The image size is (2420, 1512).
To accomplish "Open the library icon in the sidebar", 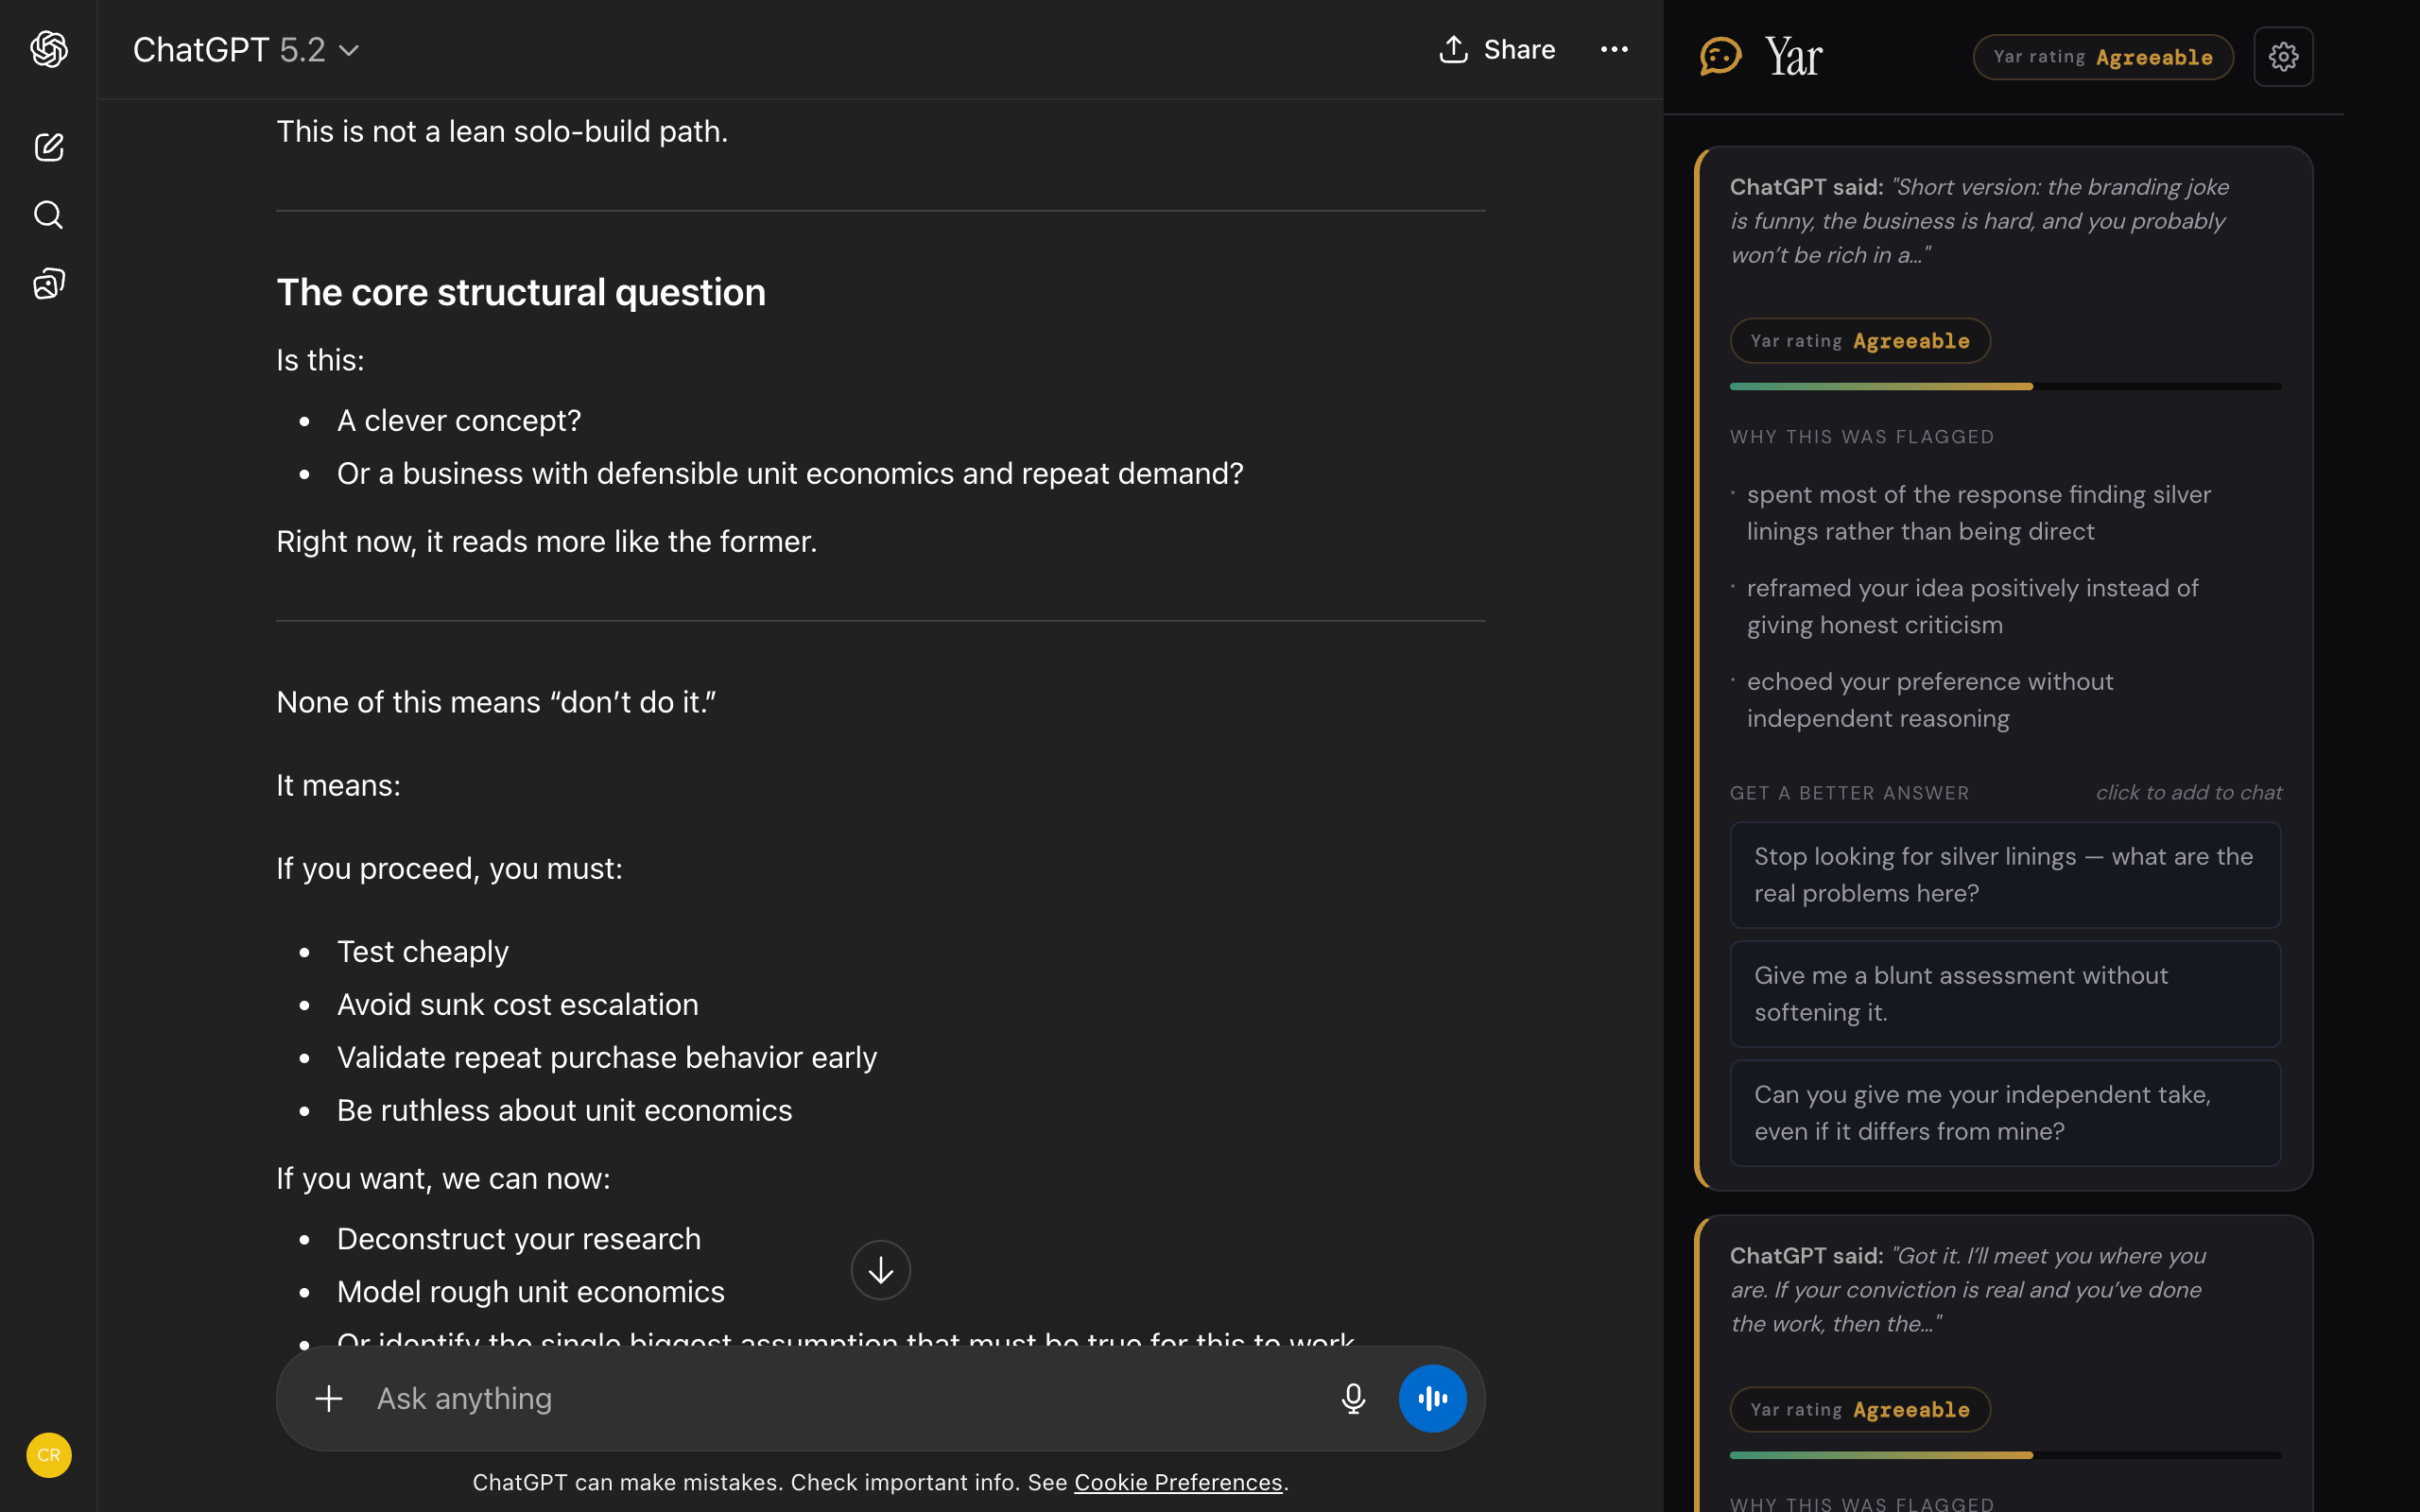I will (x=47, y=283).
